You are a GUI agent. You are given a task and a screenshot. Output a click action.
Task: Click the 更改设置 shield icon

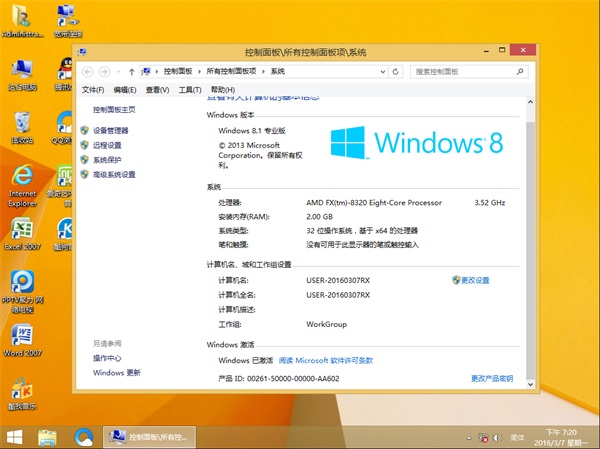pyautogui.click(x=456, y=281)
